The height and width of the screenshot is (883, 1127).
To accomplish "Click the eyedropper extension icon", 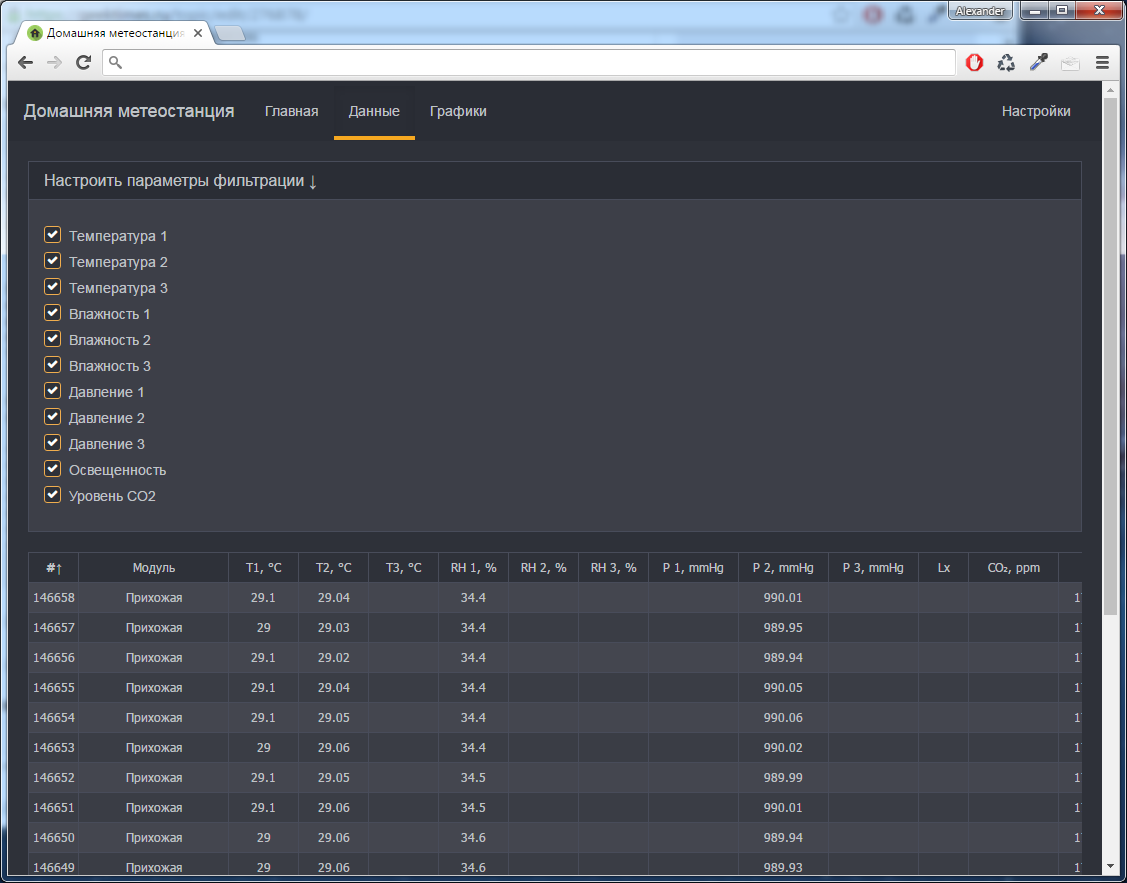I will (x=1039, y=63).
